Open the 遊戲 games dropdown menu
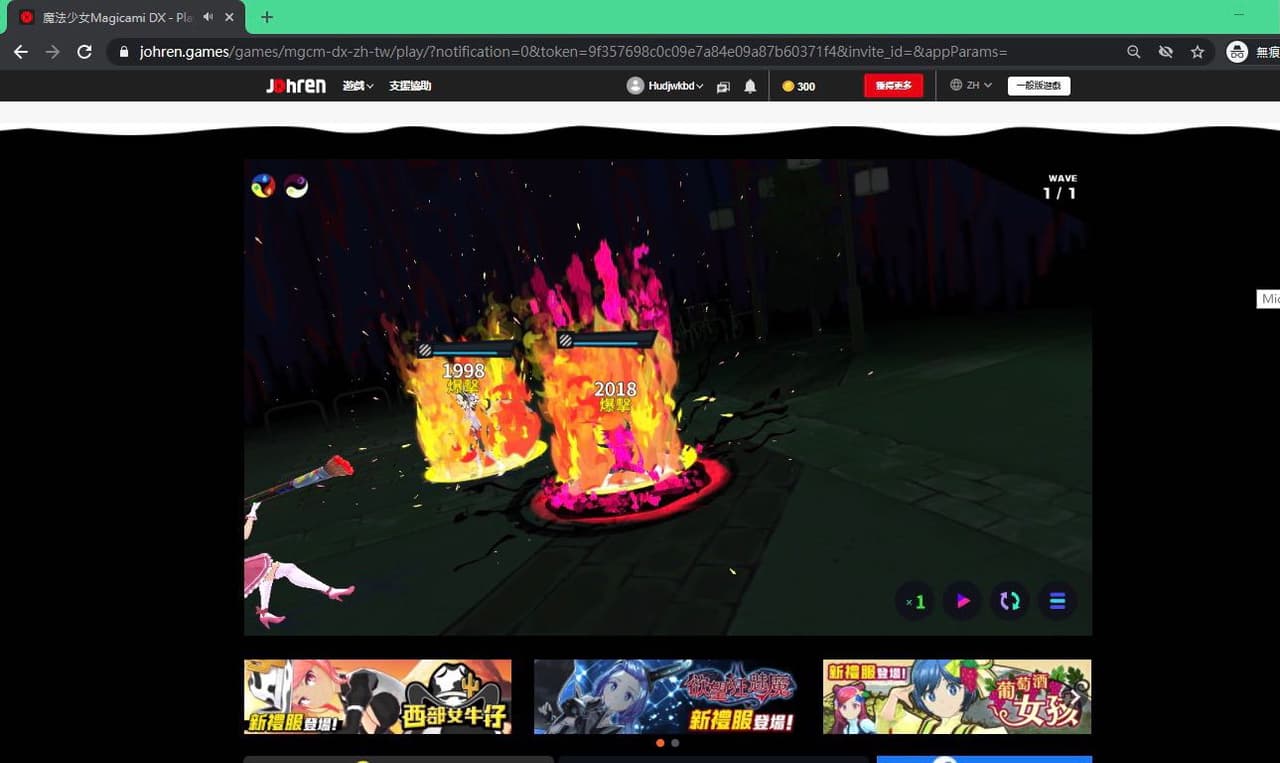 tap(358, 86)
